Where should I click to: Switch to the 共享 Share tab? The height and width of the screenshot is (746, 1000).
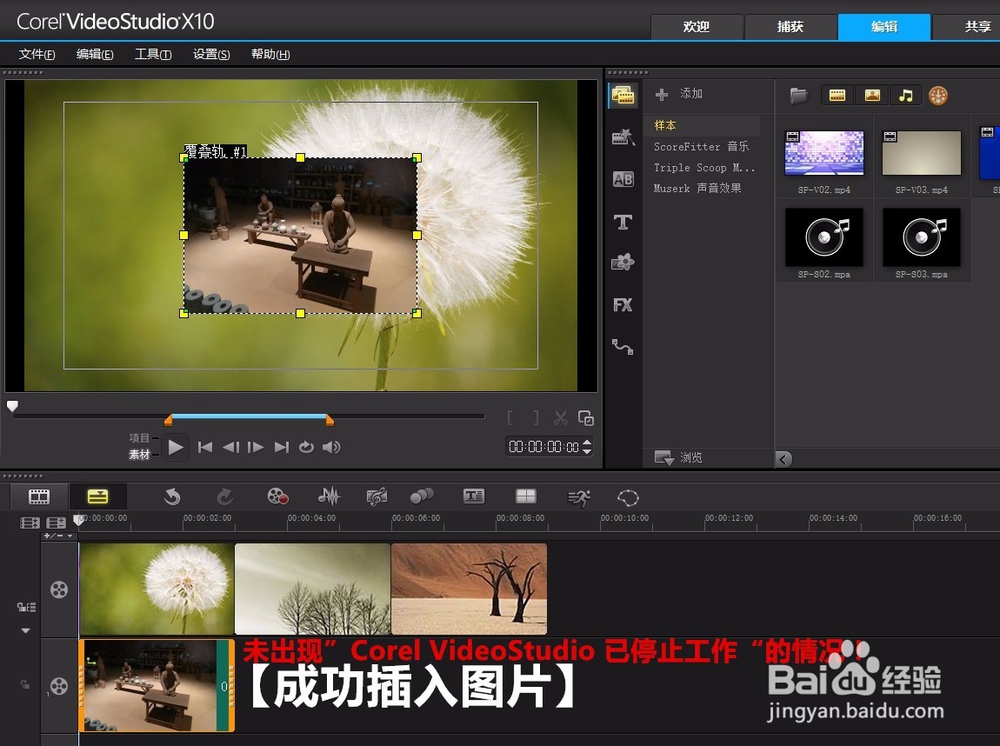coord(966,27)
